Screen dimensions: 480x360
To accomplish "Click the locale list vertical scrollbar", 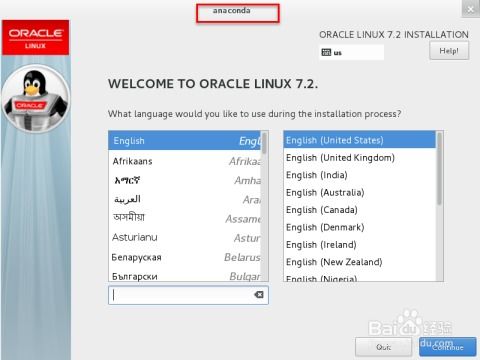I will 440,206.
